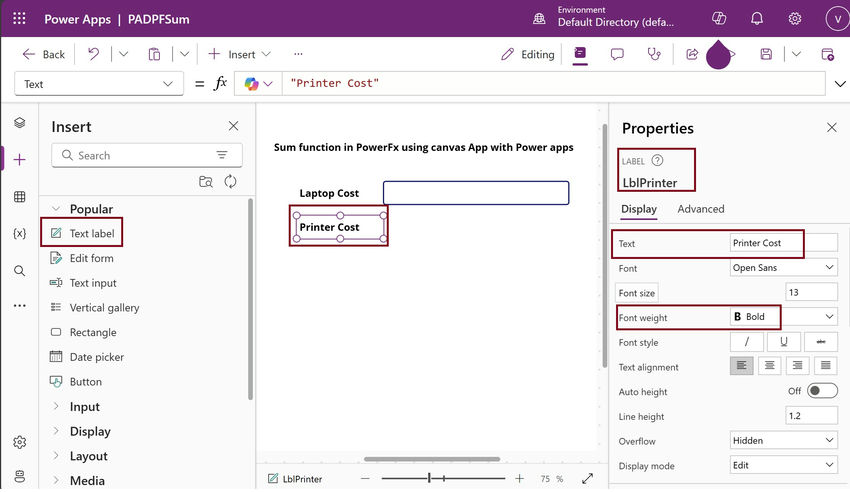Set text alignment to center
Viewport: 850px width, 492px height.
click(769, 366)
